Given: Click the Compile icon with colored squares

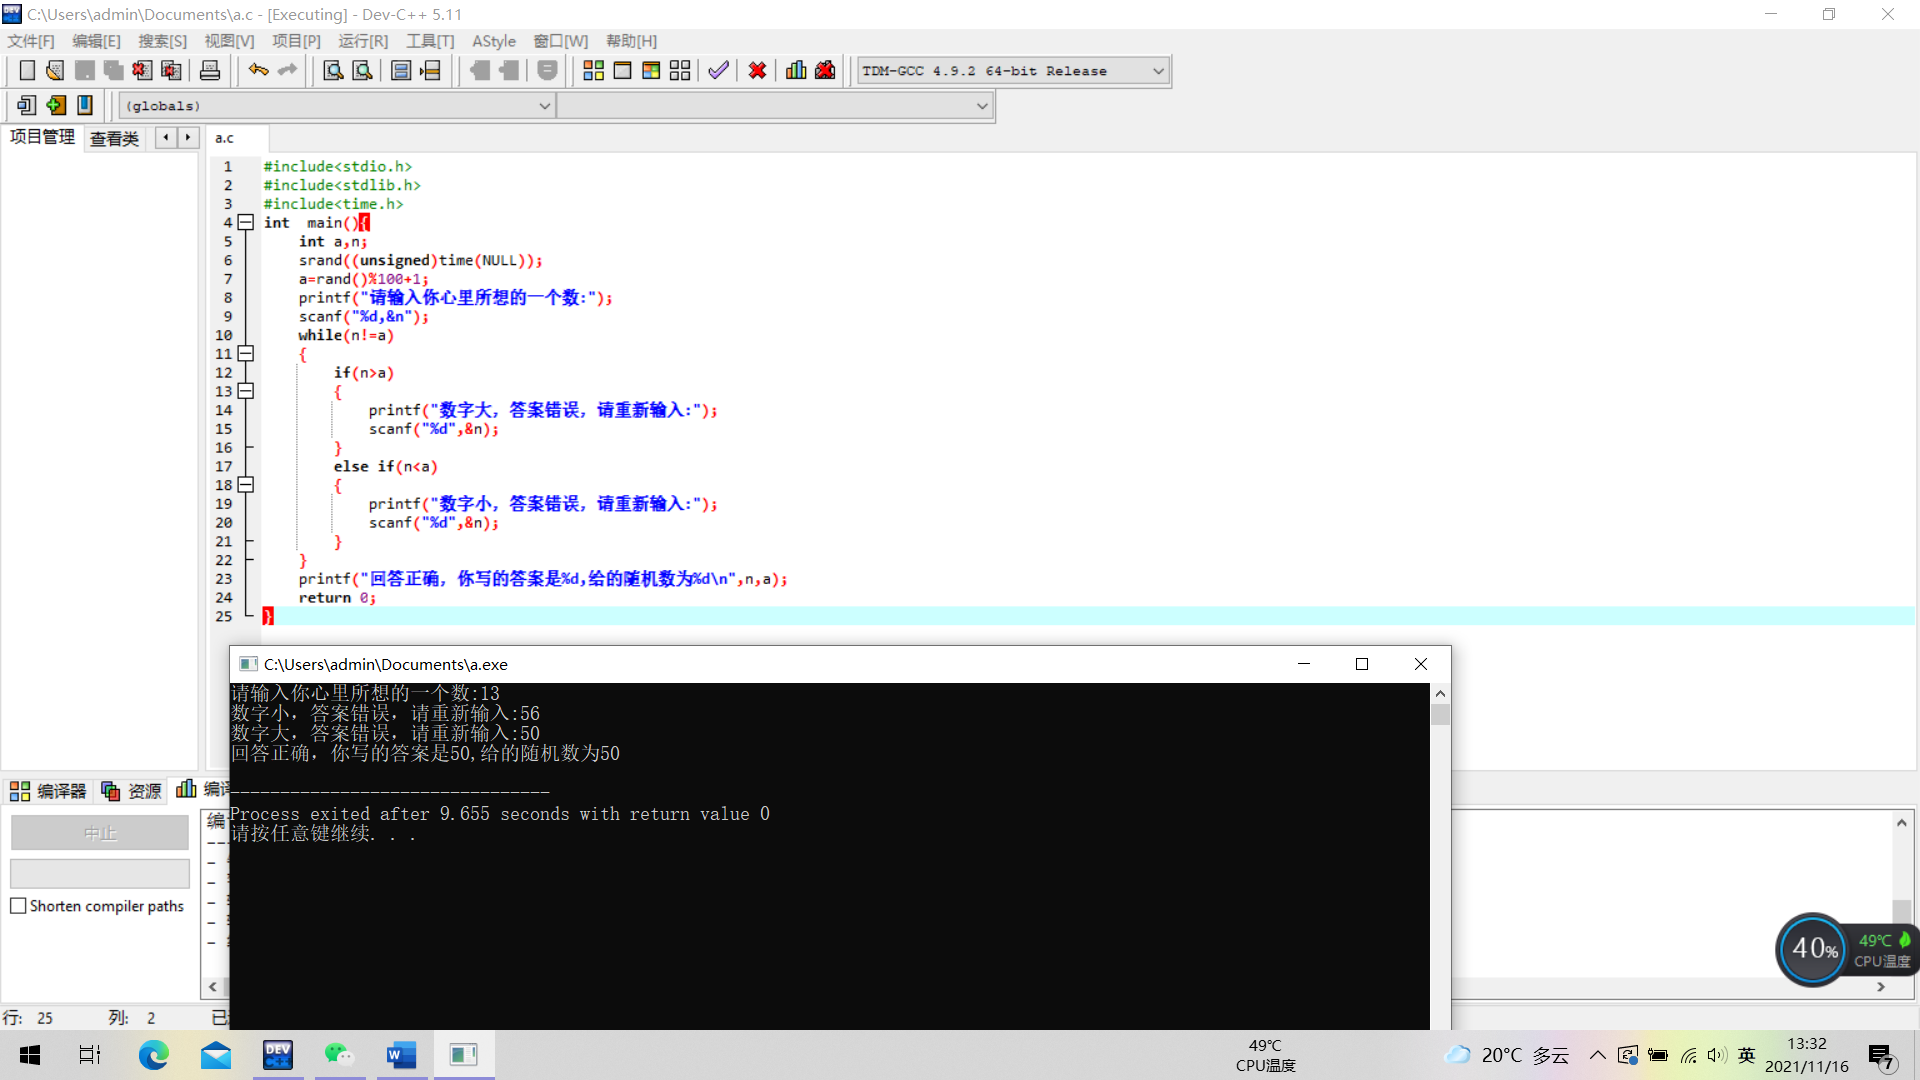Looking at the screenshot, I should point(593,71).
